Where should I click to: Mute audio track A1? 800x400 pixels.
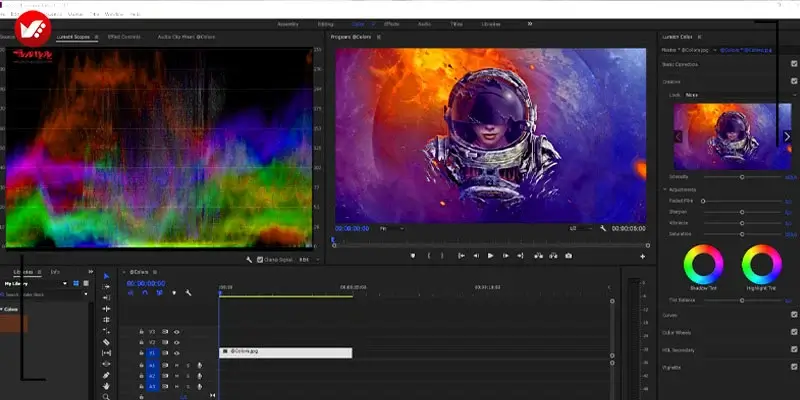pos(177,365)
